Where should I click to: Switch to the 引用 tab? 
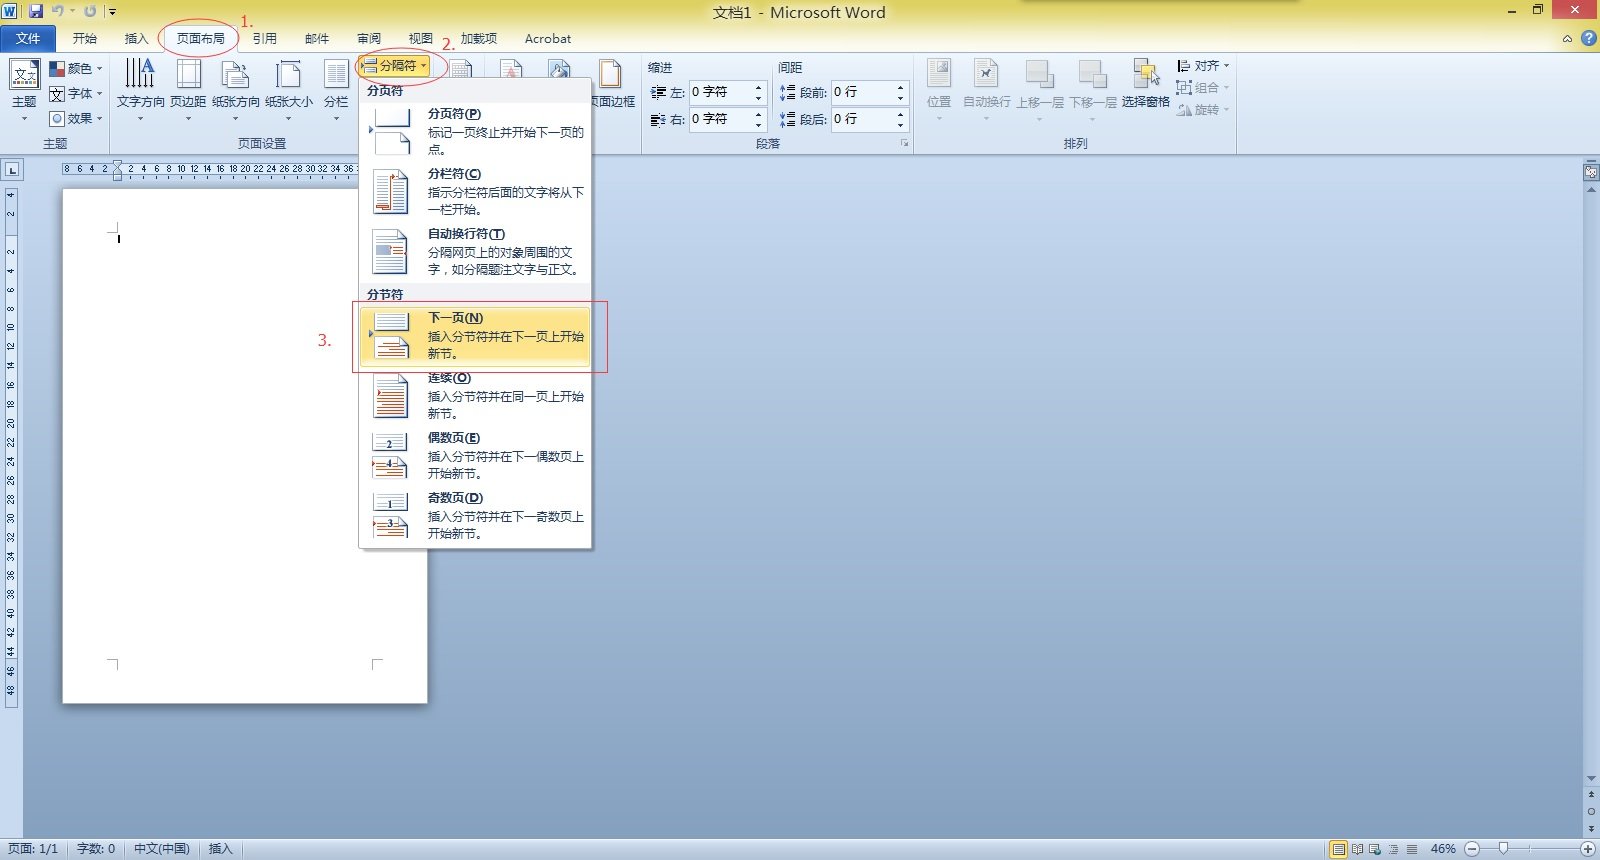point(264,39)
